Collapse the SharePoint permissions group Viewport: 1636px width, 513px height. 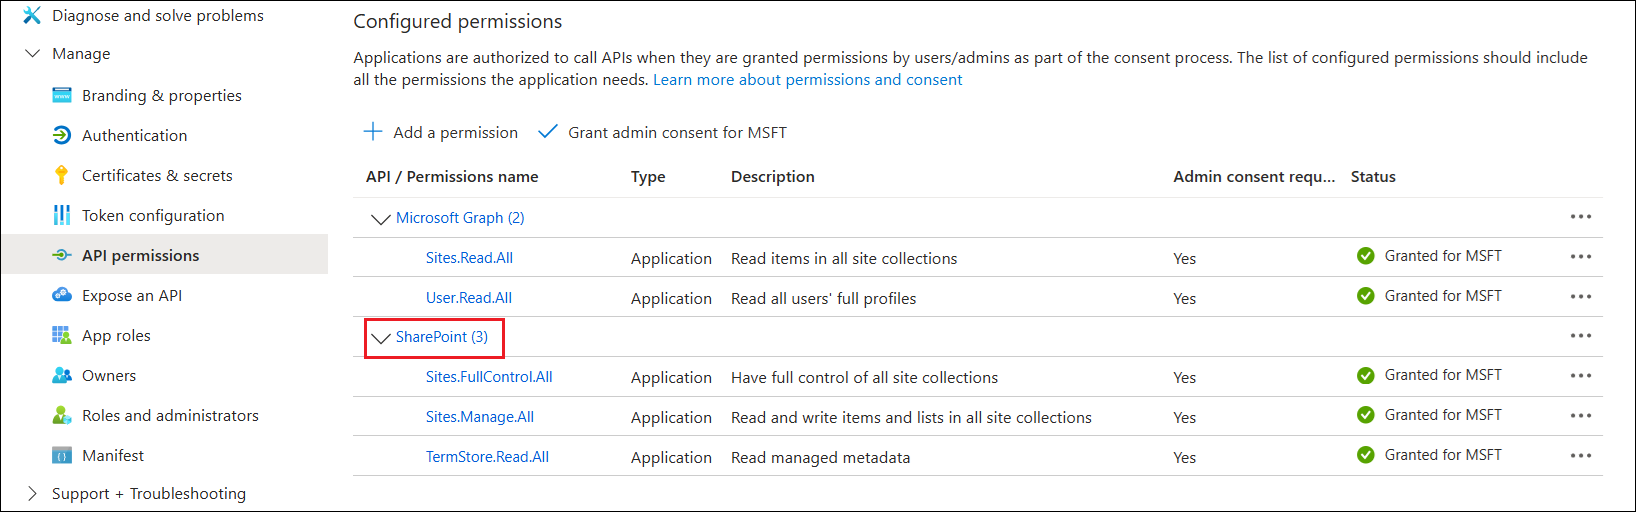pyautogui.click(x=380, y=338)
